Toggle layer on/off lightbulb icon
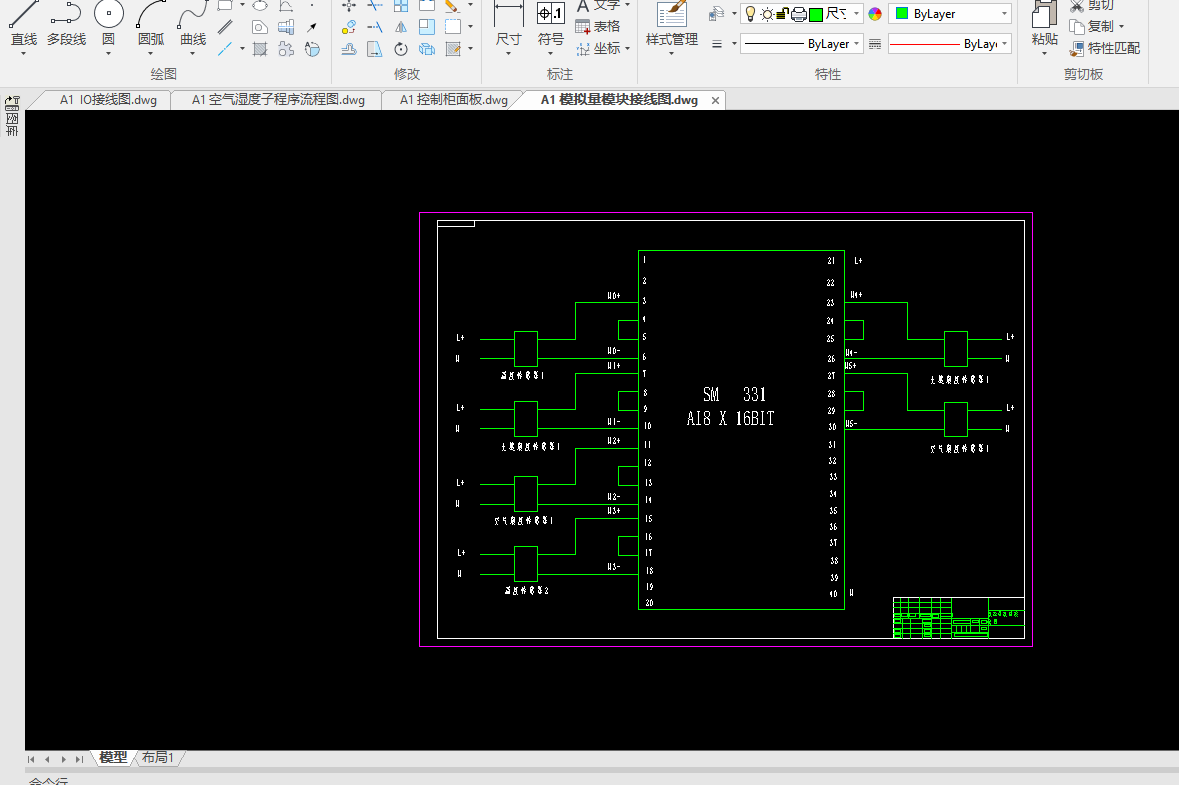1179x785 pixels. (750, 14)
